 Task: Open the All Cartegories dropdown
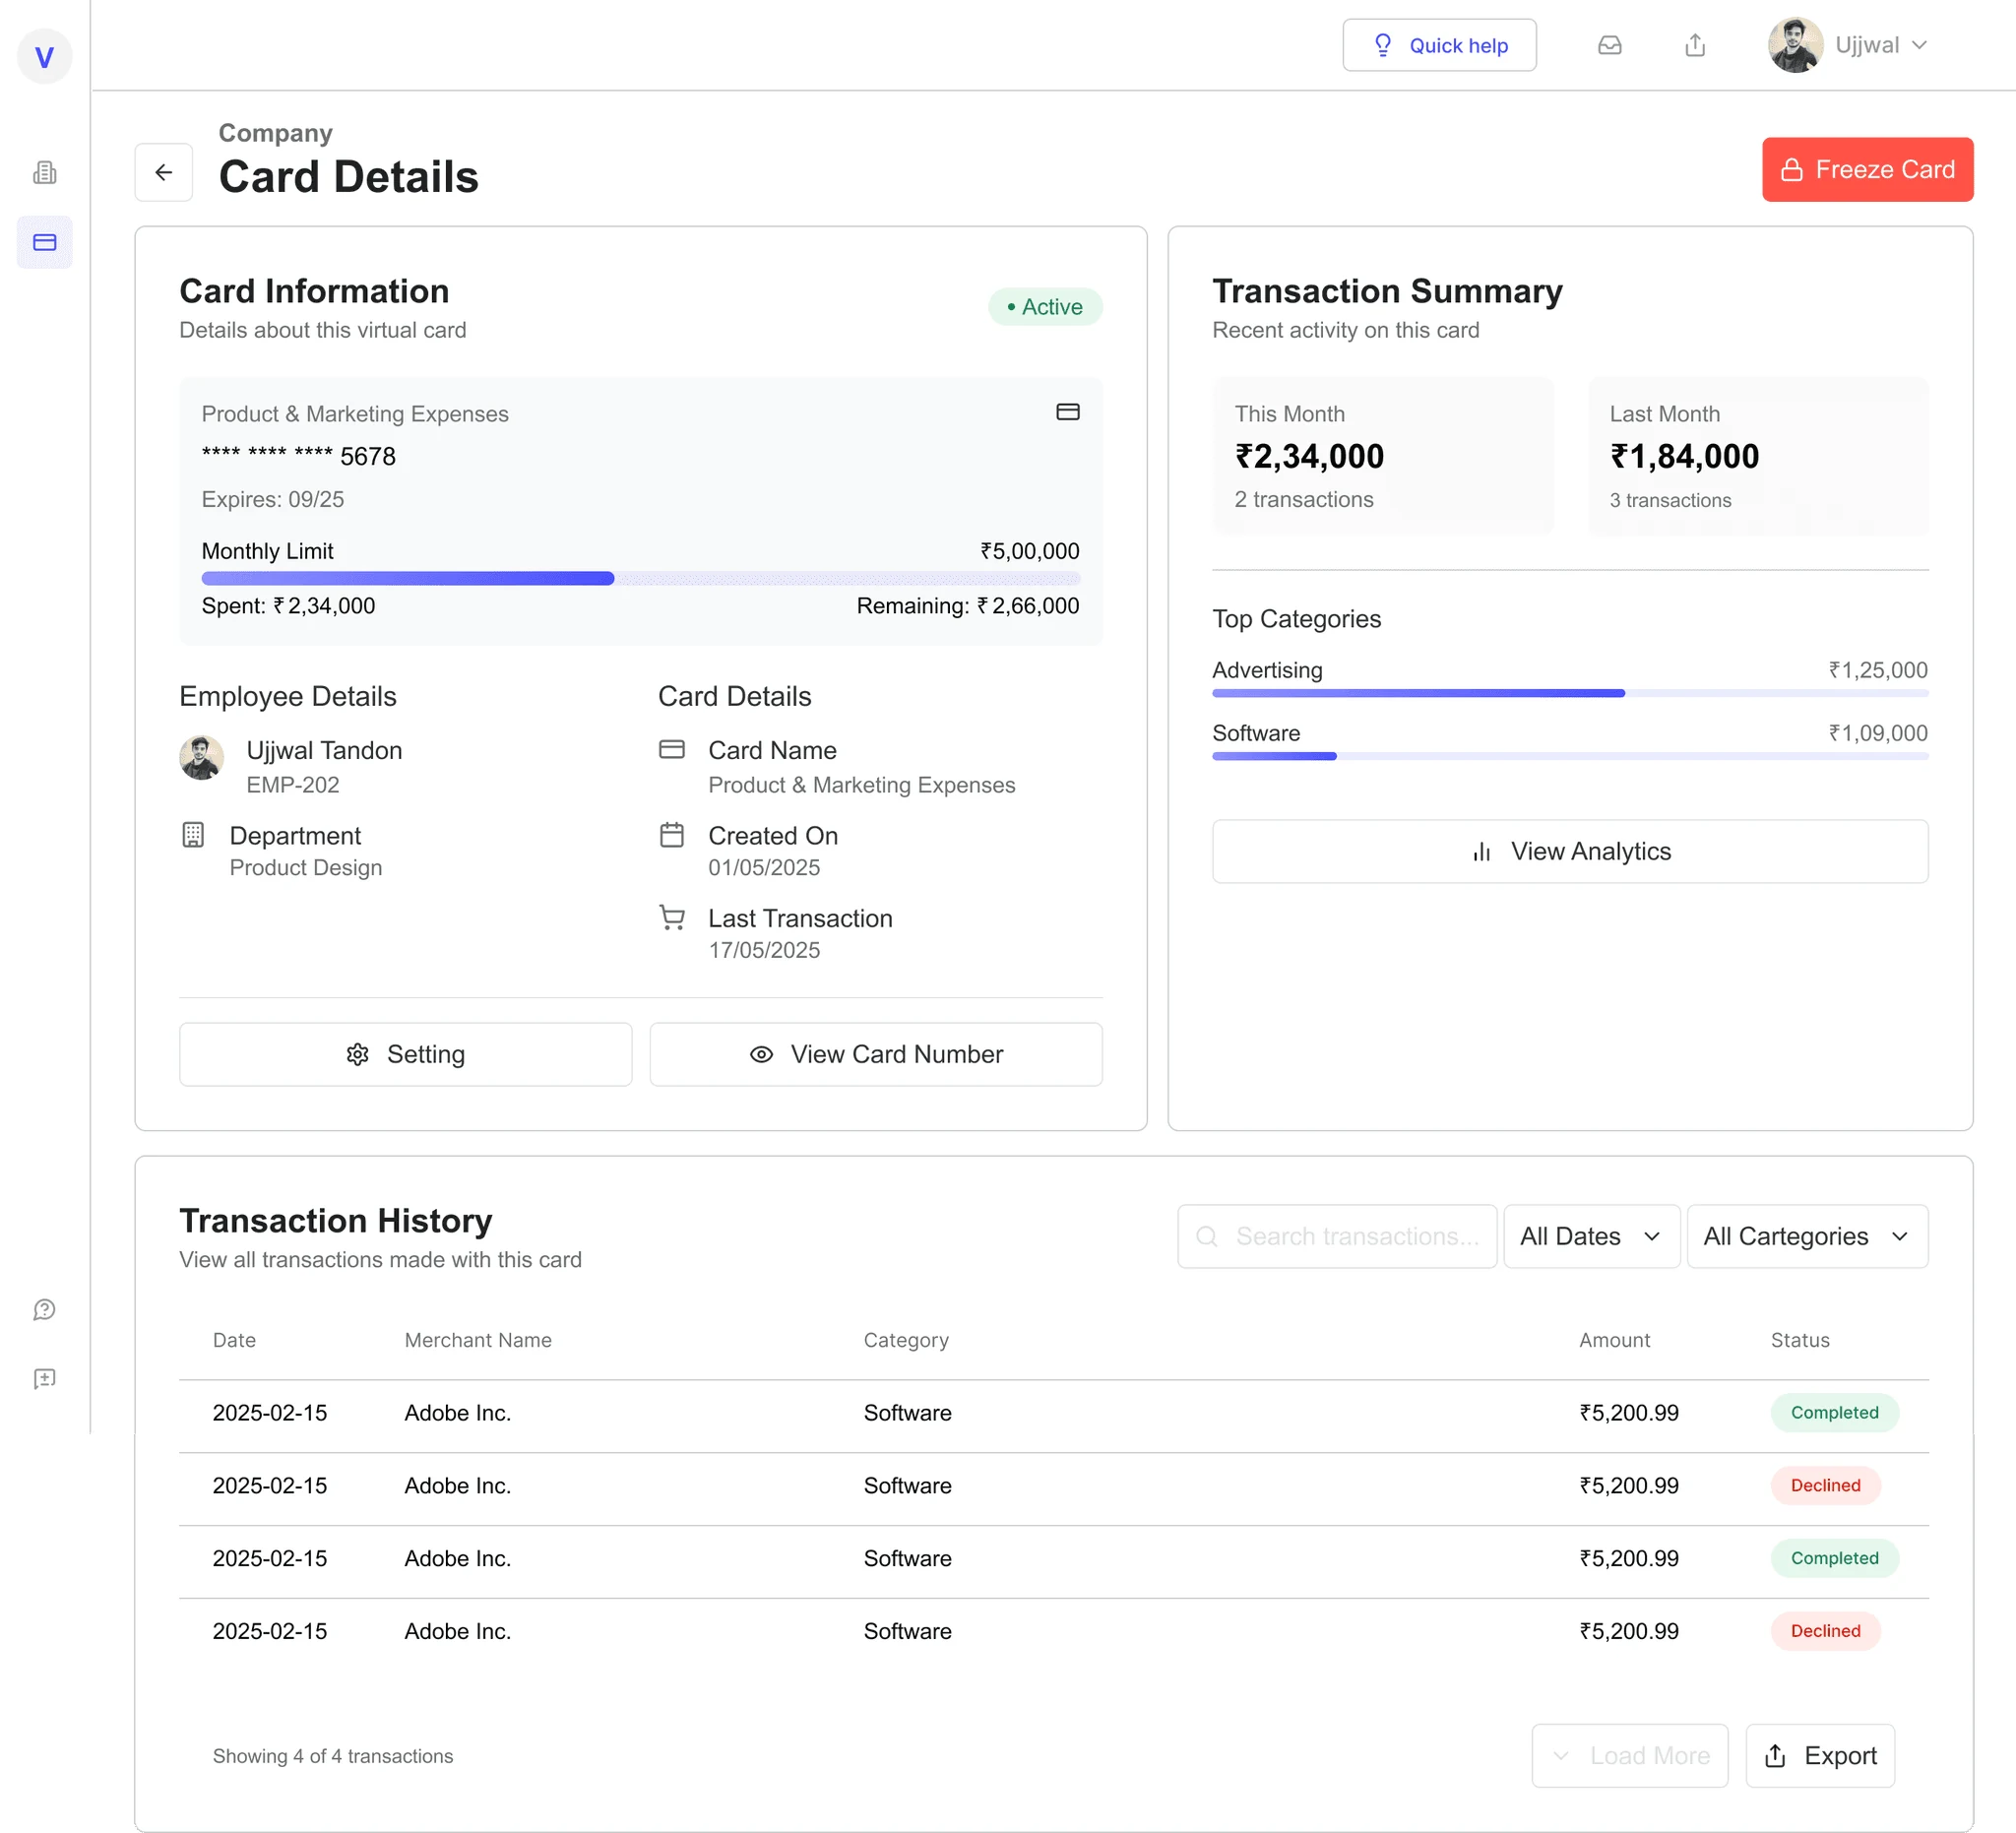(1807, 1236)
